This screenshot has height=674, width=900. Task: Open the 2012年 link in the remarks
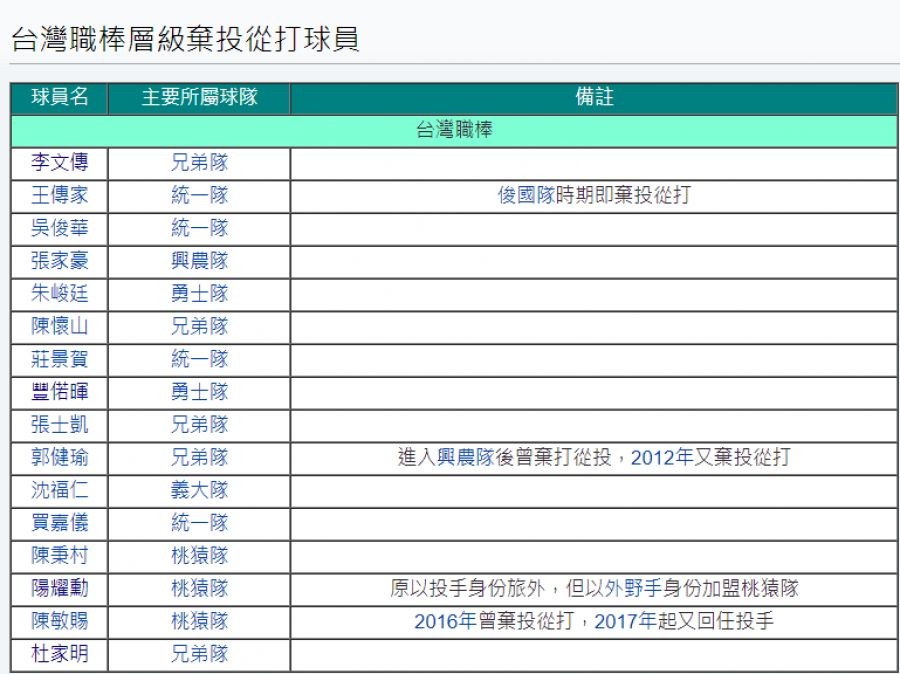(x=662, y=457)
